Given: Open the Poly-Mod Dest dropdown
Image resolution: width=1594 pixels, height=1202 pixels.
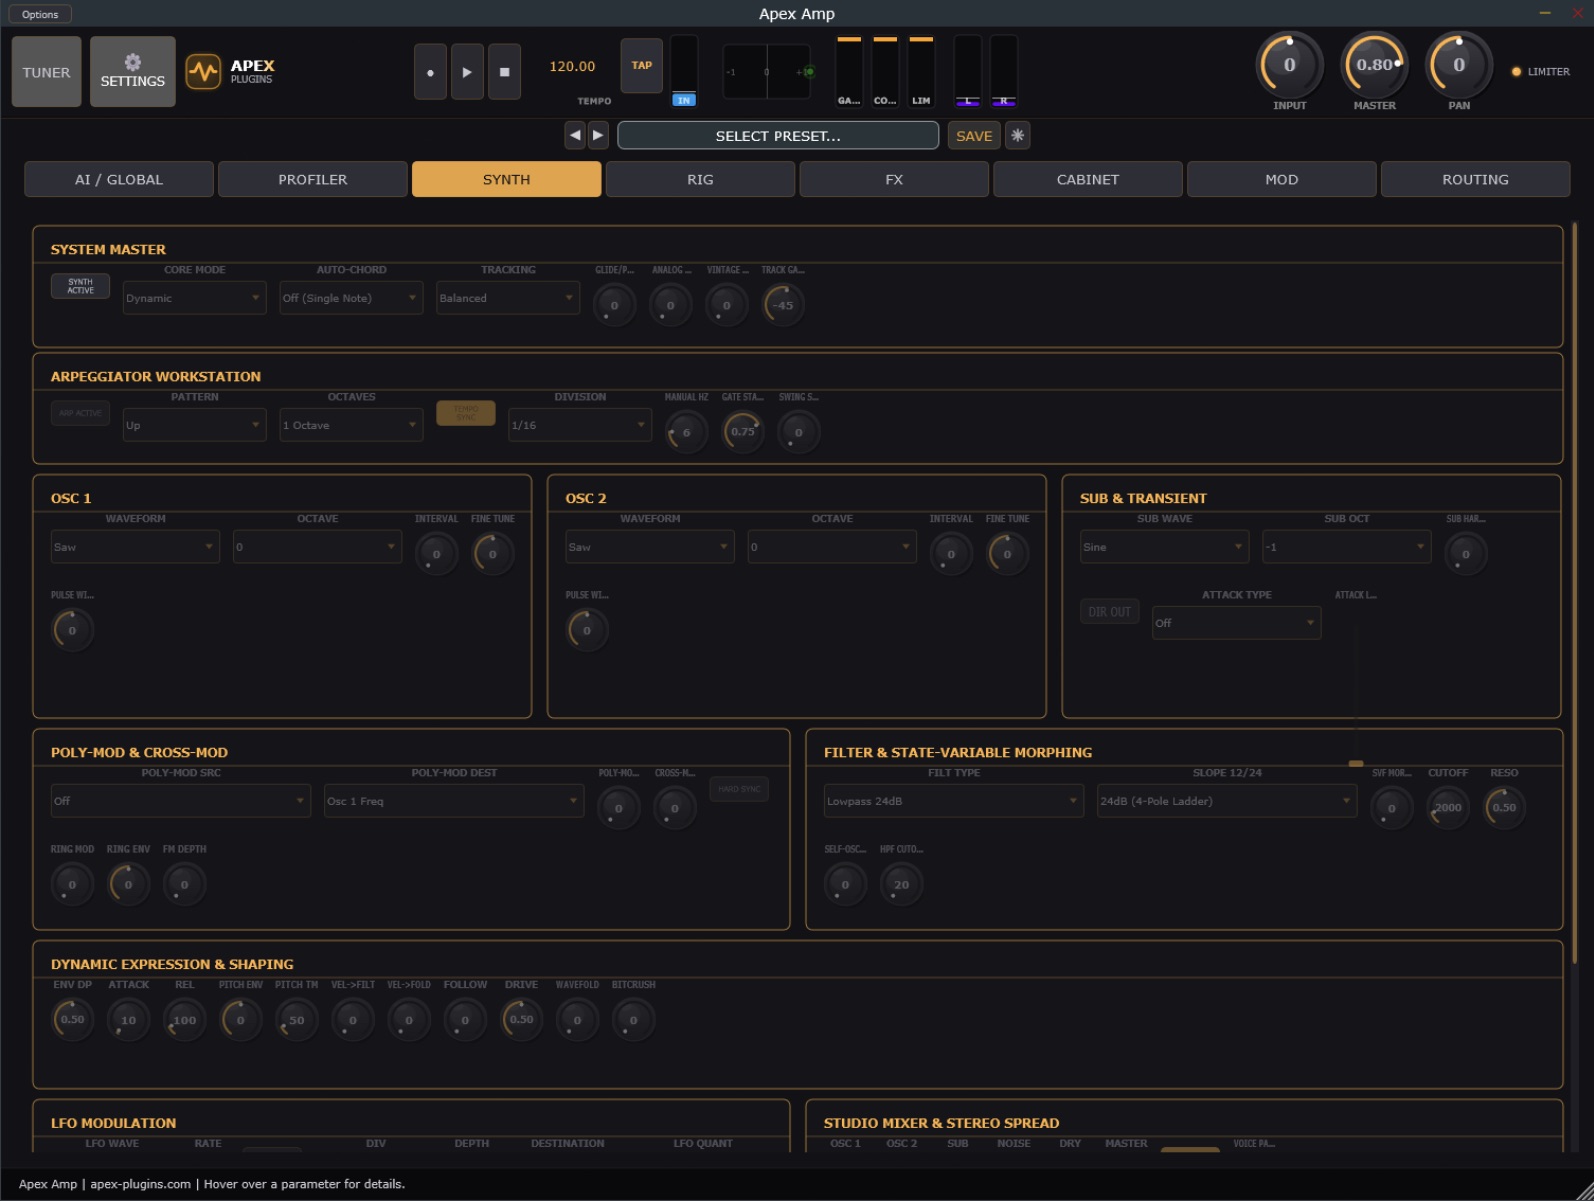Looking at the screenshot, I should click(454, 801).
